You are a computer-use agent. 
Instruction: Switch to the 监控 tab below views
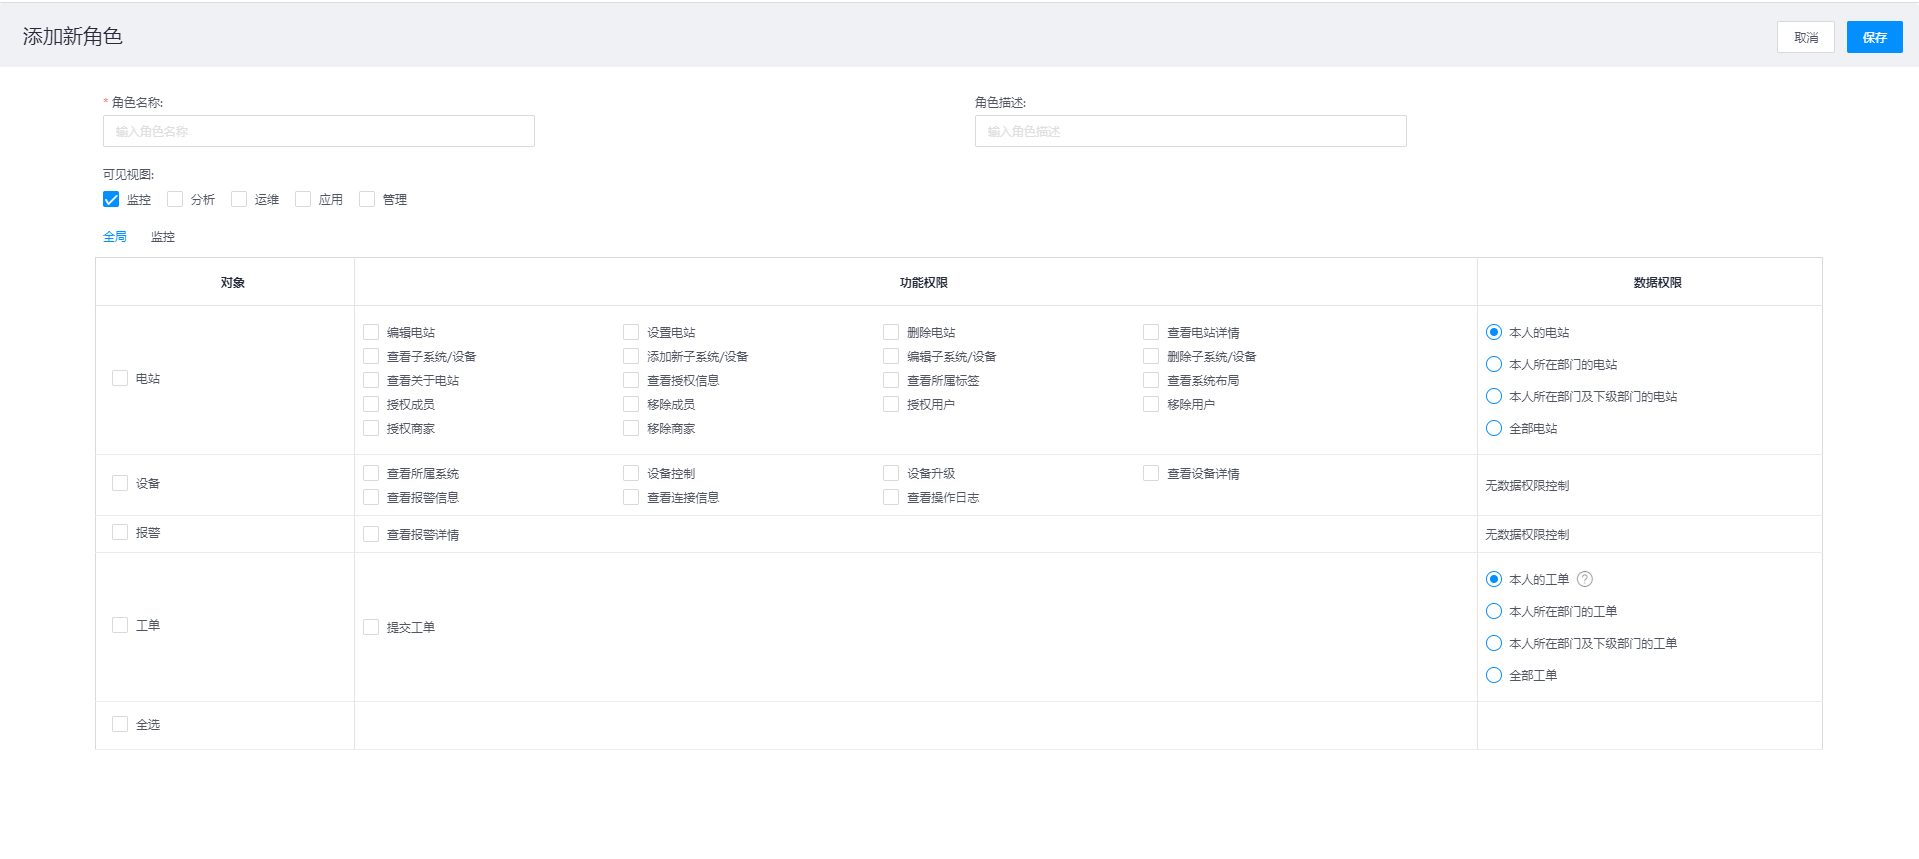coord(163,237)
